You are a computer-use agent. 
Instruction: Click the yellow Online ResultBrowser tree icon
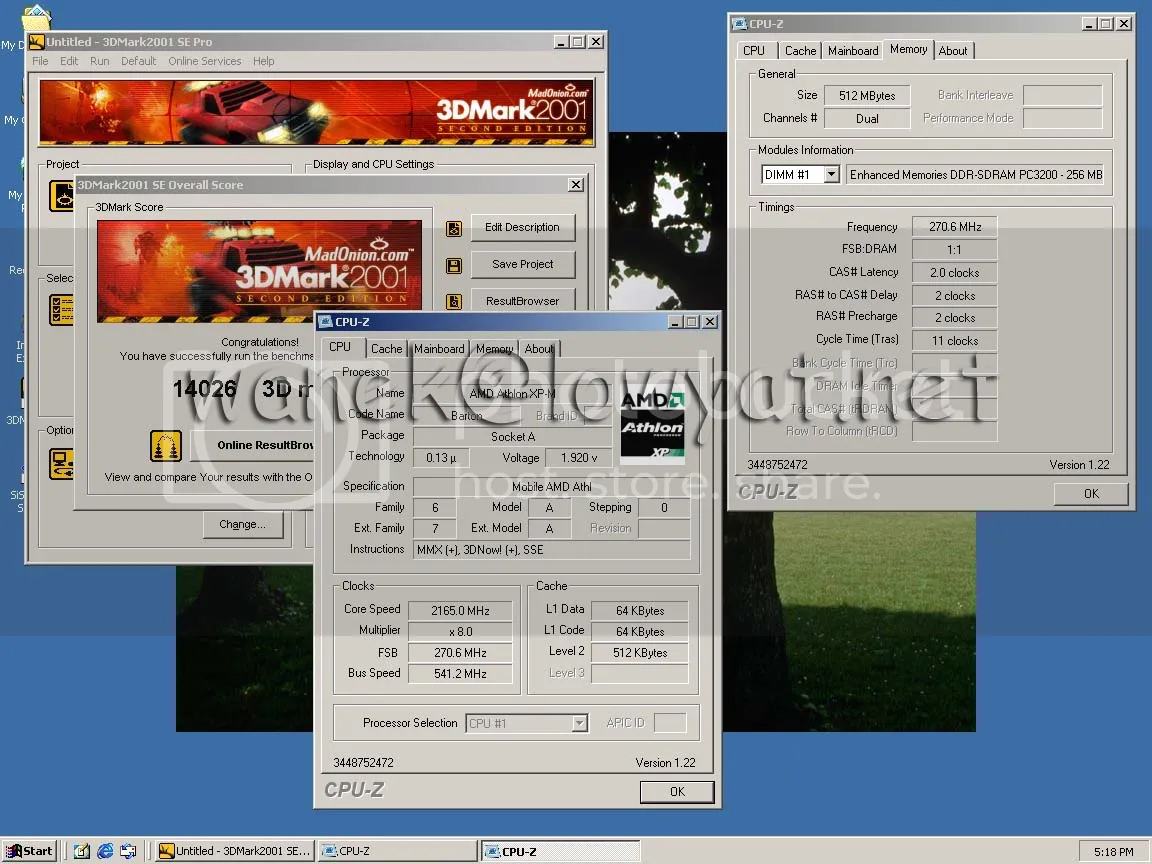tap(165, 446)
